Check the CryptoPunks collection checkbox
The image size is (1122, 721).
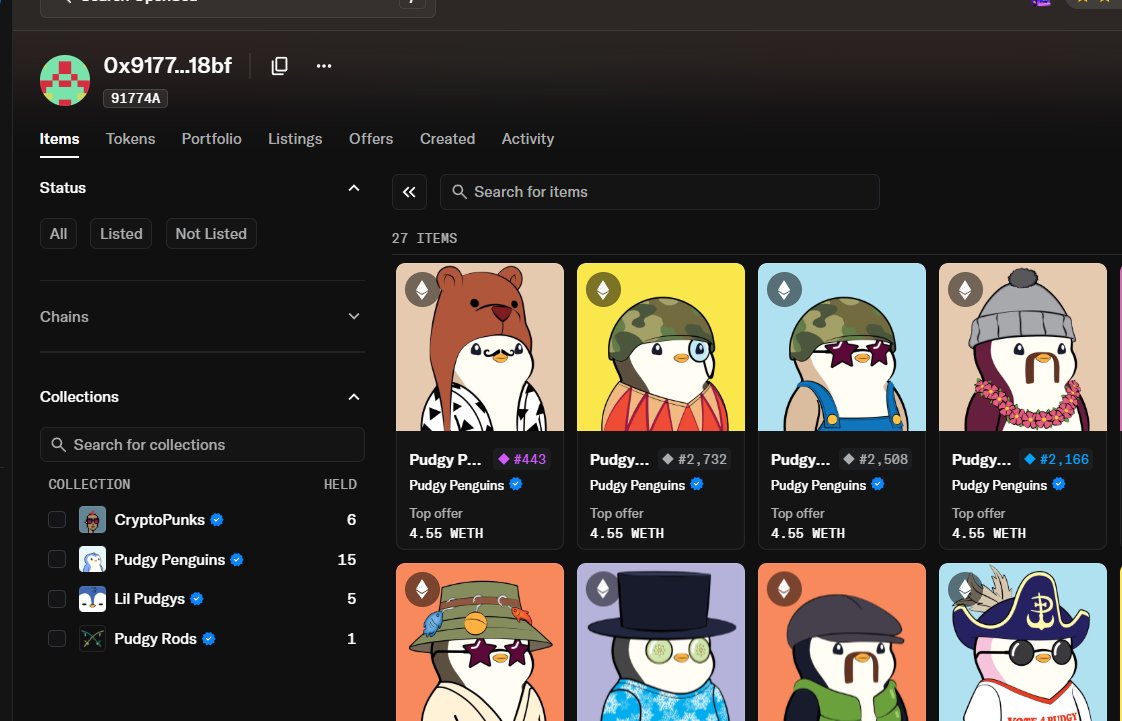[x=57, y=520]
